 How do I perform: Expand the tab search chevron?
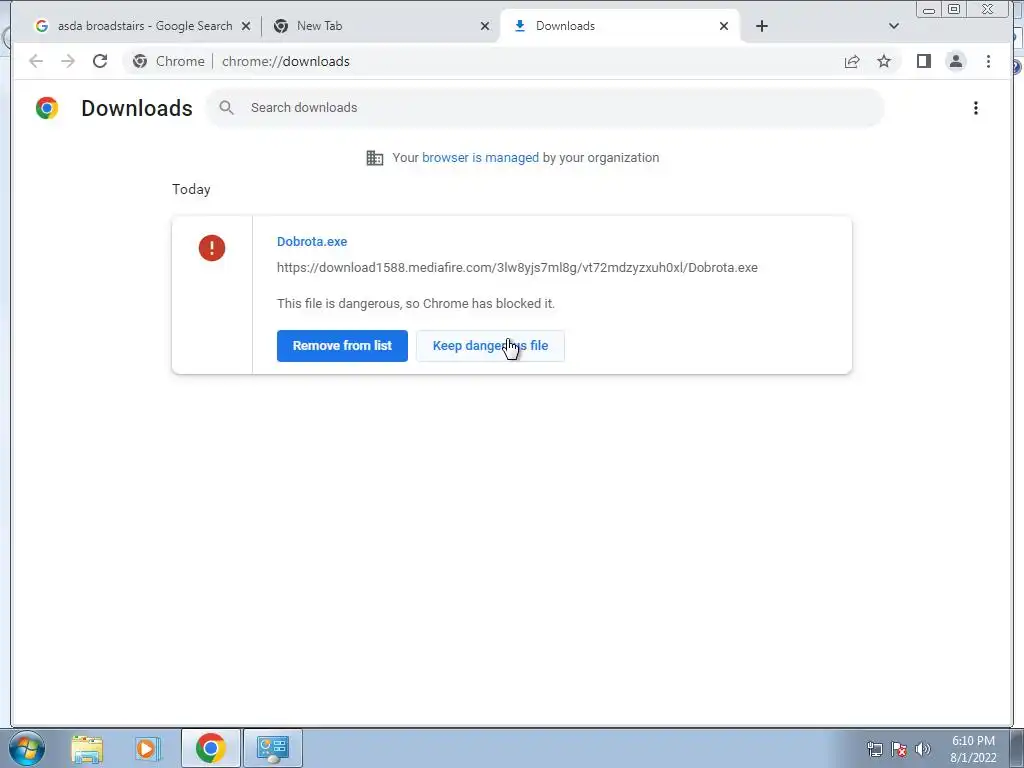[x=894, y=26]
